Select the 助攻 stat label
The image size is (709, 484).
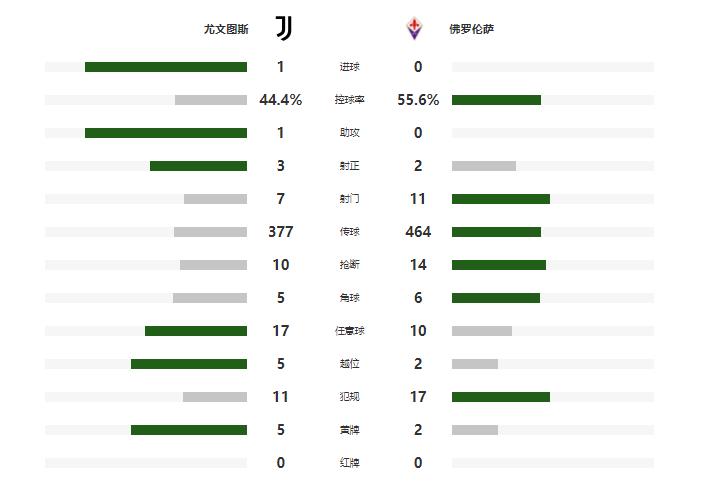pyautogui.click(x=349, y=133)
